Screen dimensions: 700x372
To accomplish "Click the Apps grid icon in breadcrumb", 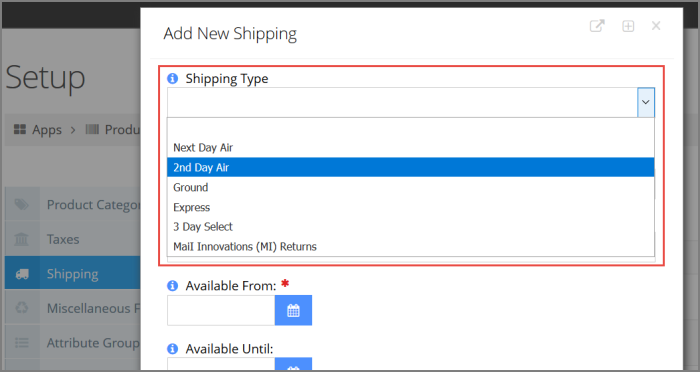I will (20, 130).
